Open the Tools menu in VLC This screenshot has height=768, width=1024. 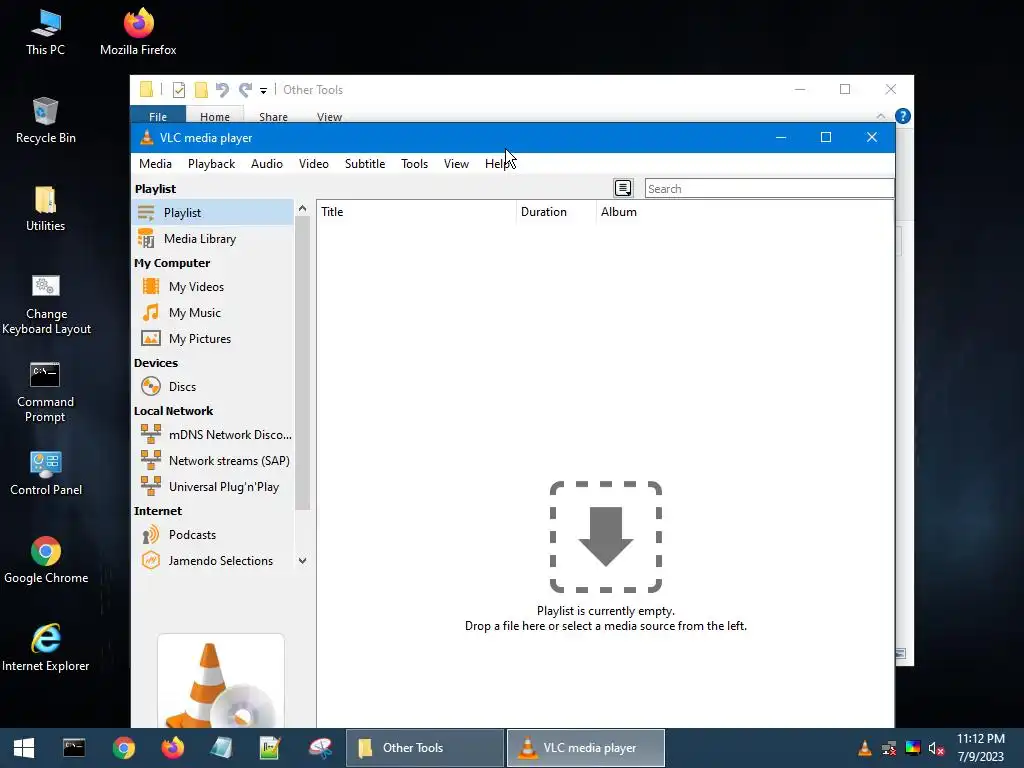[x=414, y=164]
